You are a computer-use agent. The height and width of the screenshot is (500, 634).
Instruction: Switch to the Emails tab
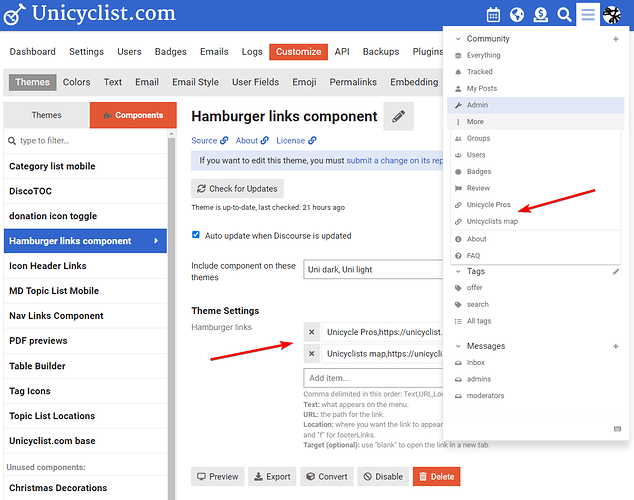[214, 52]
